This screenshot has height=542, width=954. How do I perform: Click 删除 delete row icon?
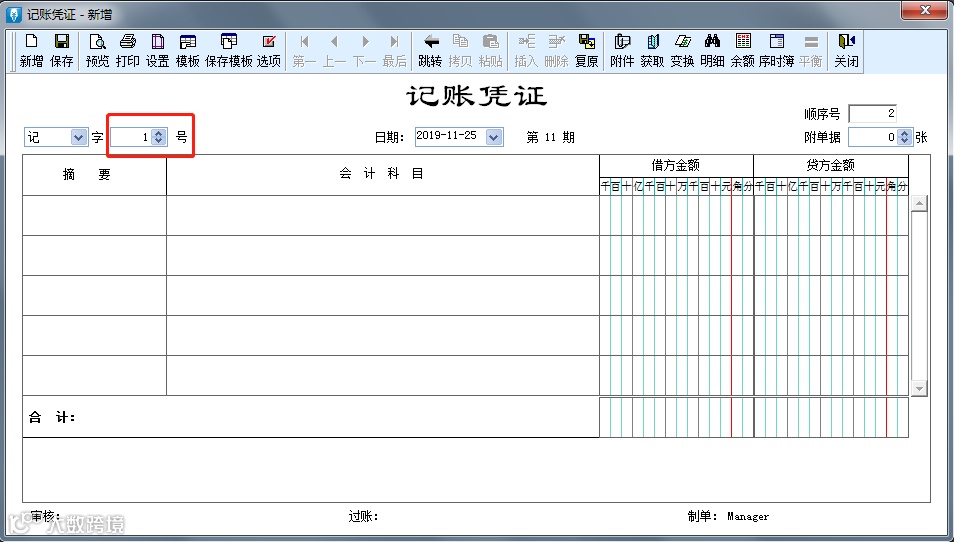556,50
